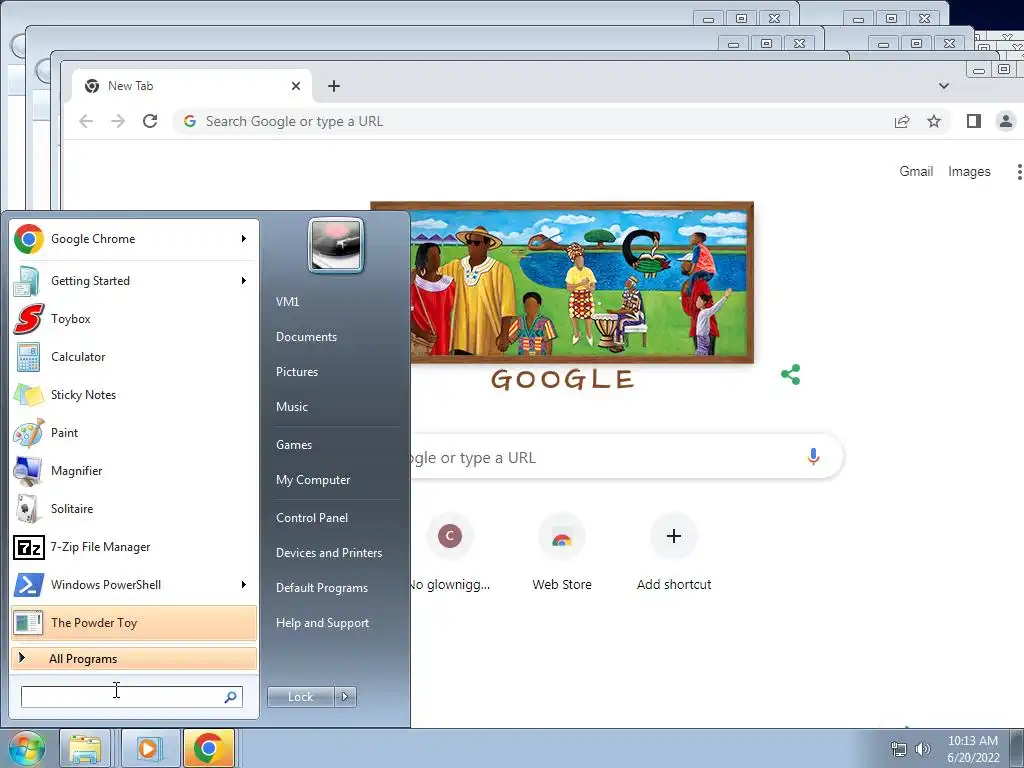Open Google Images link
This screenshot has height=768, width=1024.
pyautogui.click(x=969, y=172)
